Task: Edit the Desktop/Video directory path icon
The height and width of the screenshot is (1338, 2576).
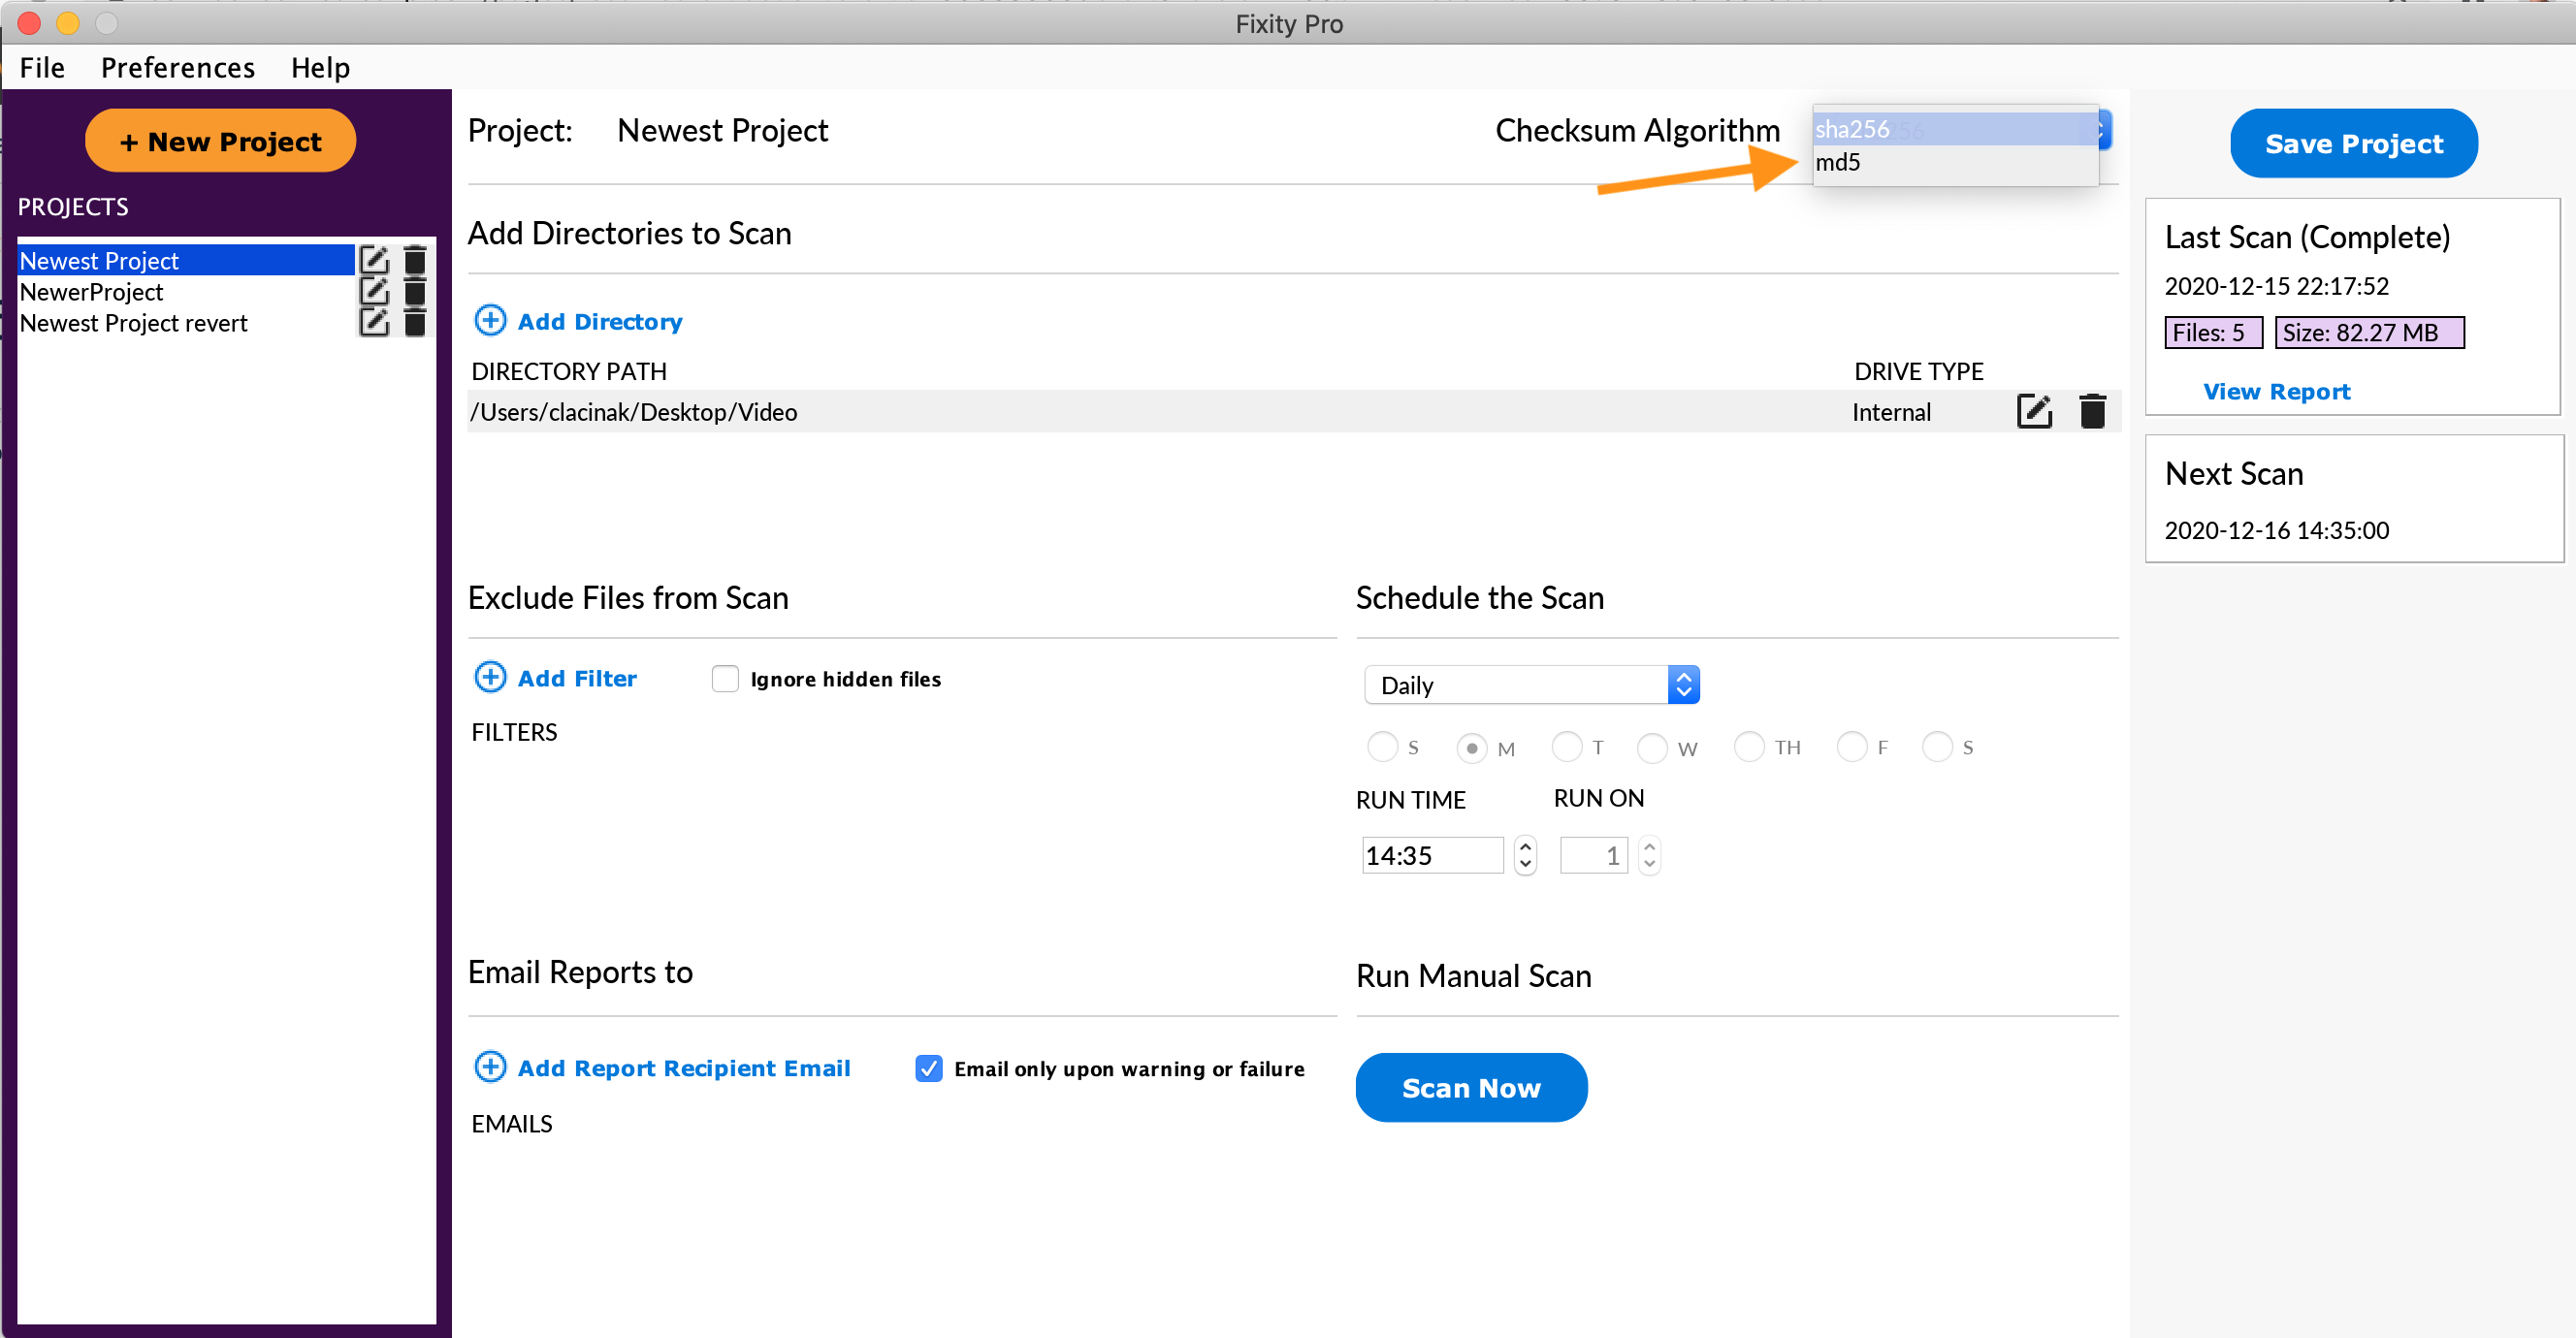Action: [x=2035, y=411]
